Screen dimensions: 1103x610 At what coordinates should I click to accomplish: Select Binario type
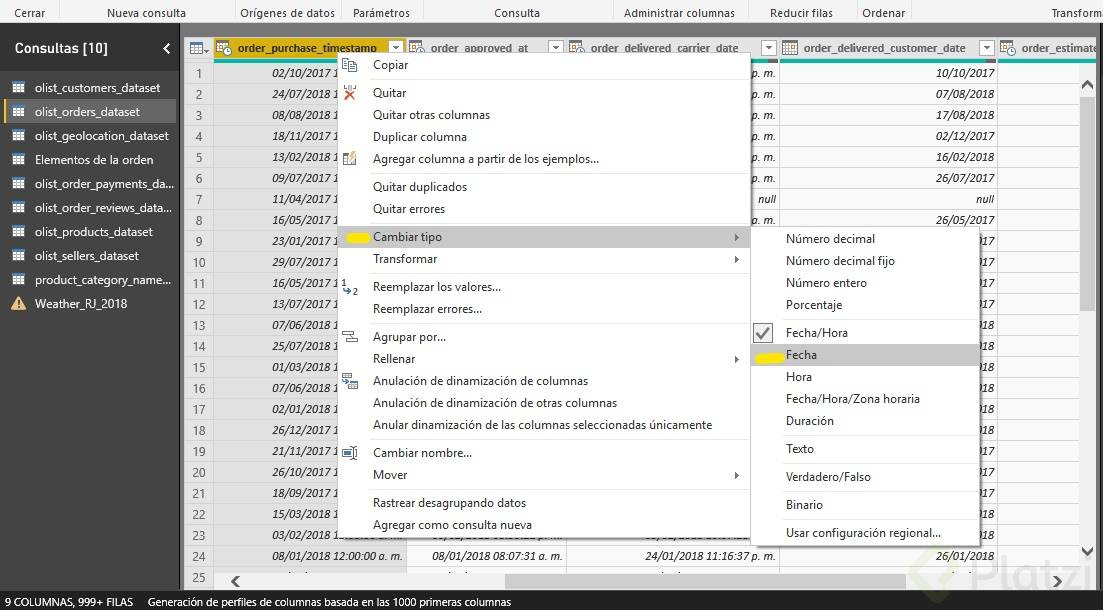point(804,504)
